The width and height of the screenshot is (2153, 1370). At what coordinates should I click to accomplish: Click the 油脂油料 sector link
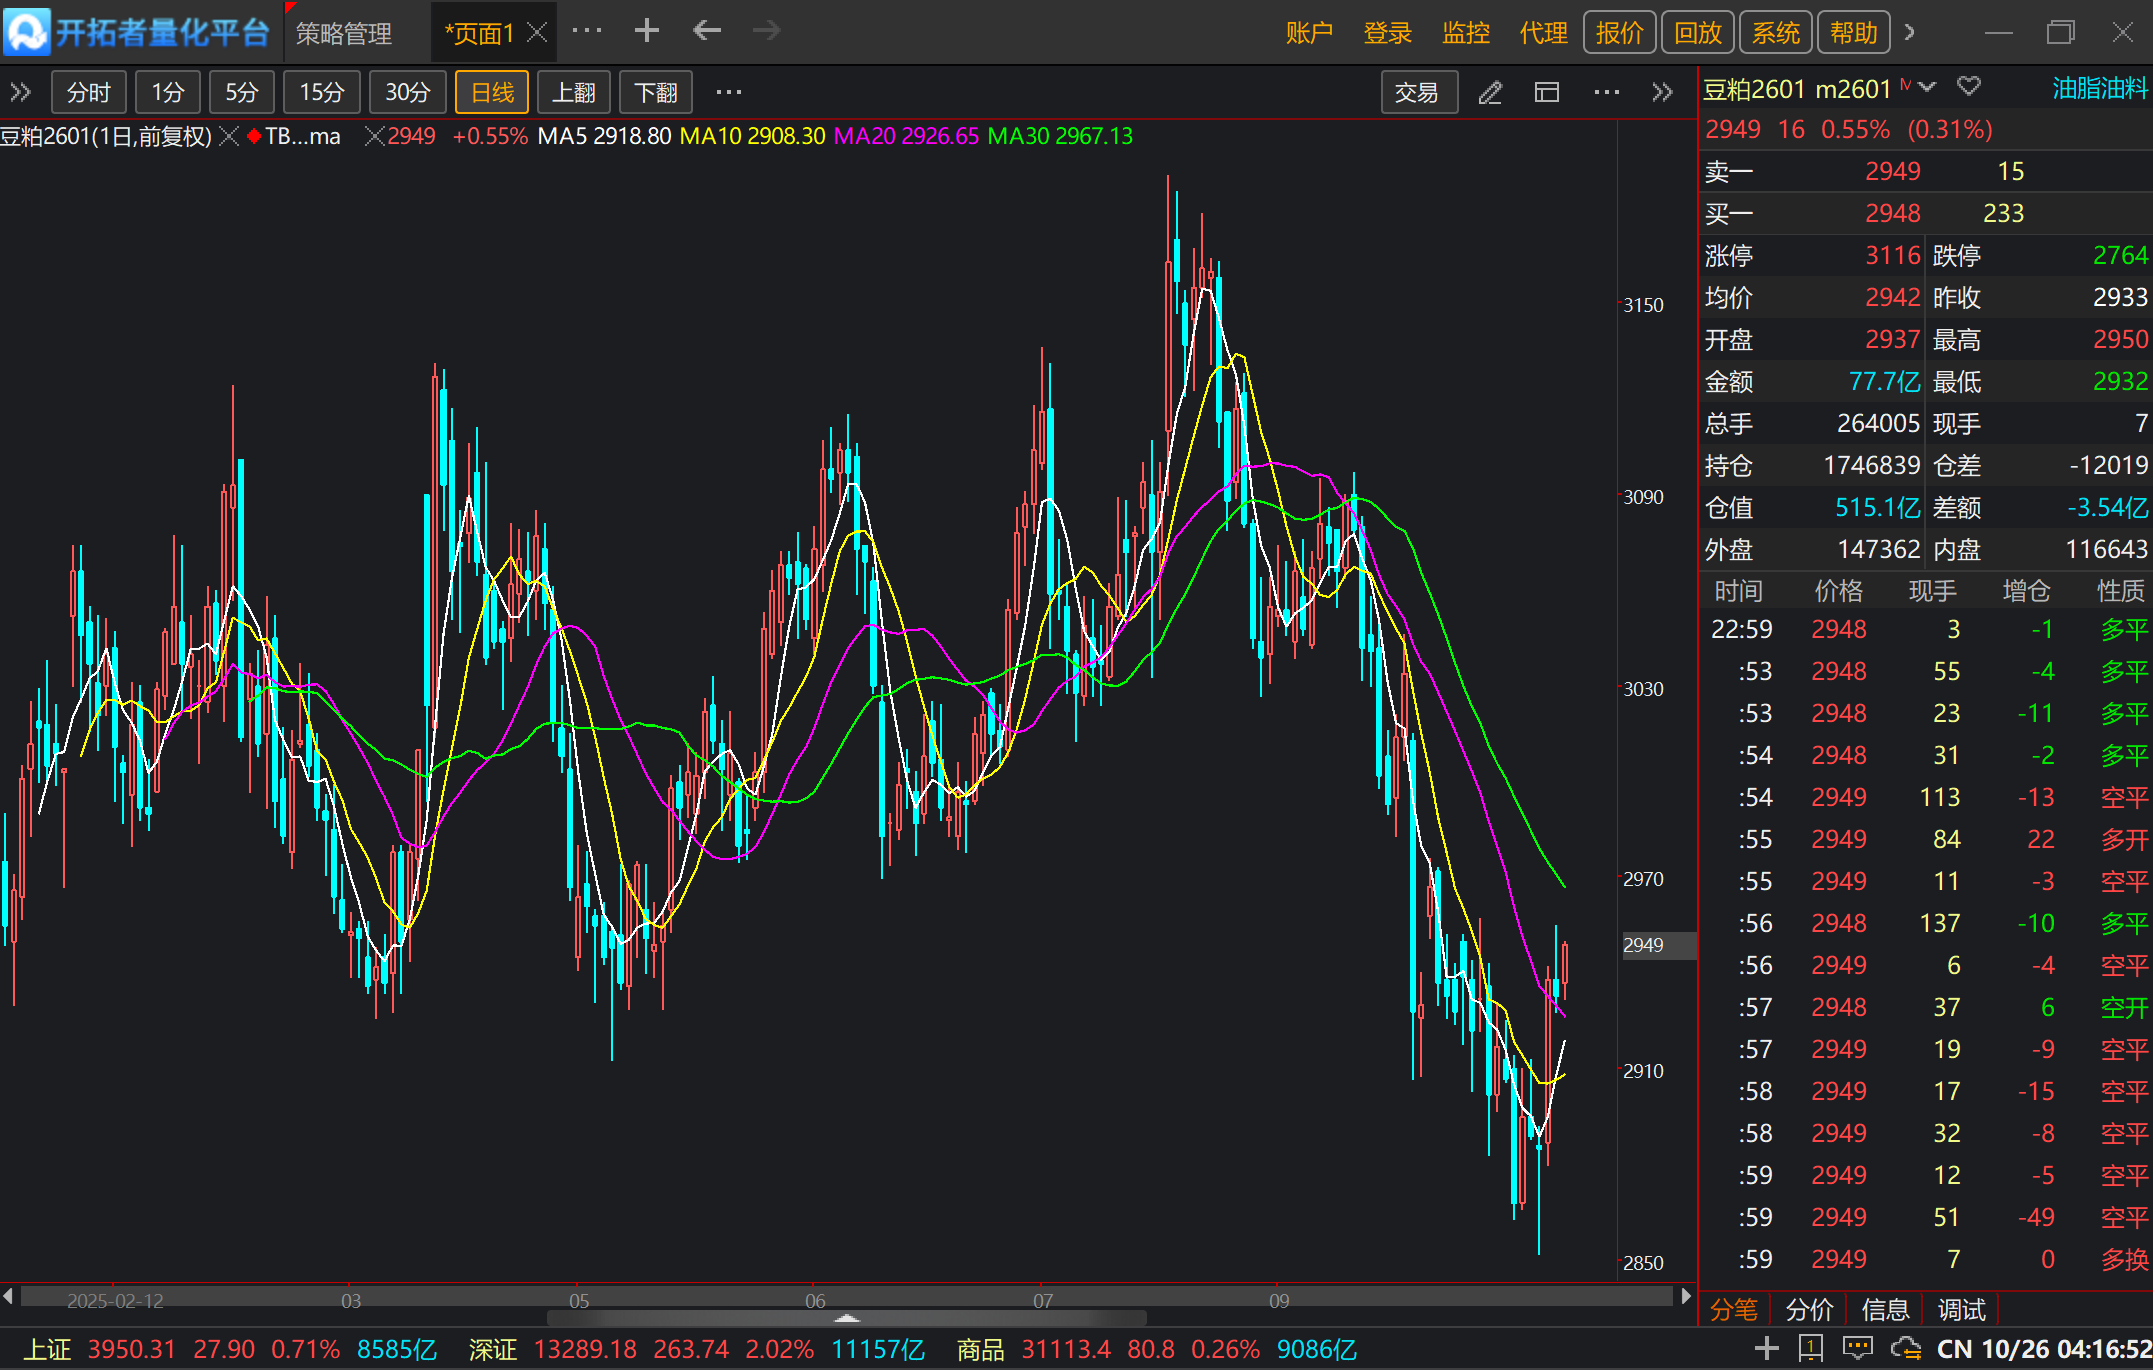click(x=2099, y=89)
